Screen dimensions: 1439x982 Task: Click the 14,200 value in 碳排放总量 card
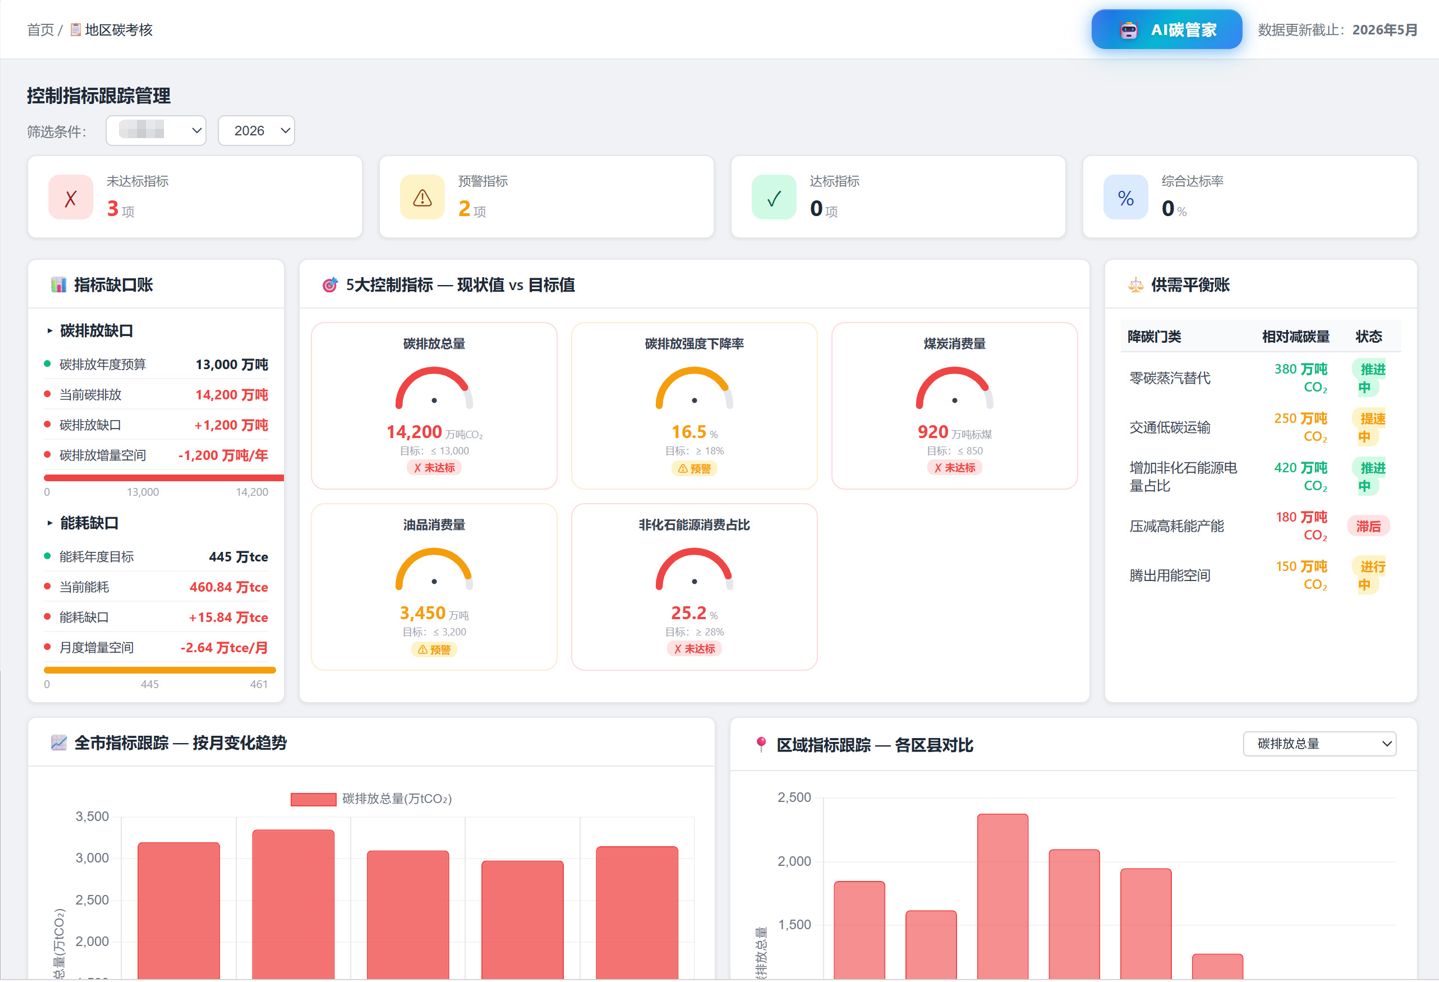[414, 432]
